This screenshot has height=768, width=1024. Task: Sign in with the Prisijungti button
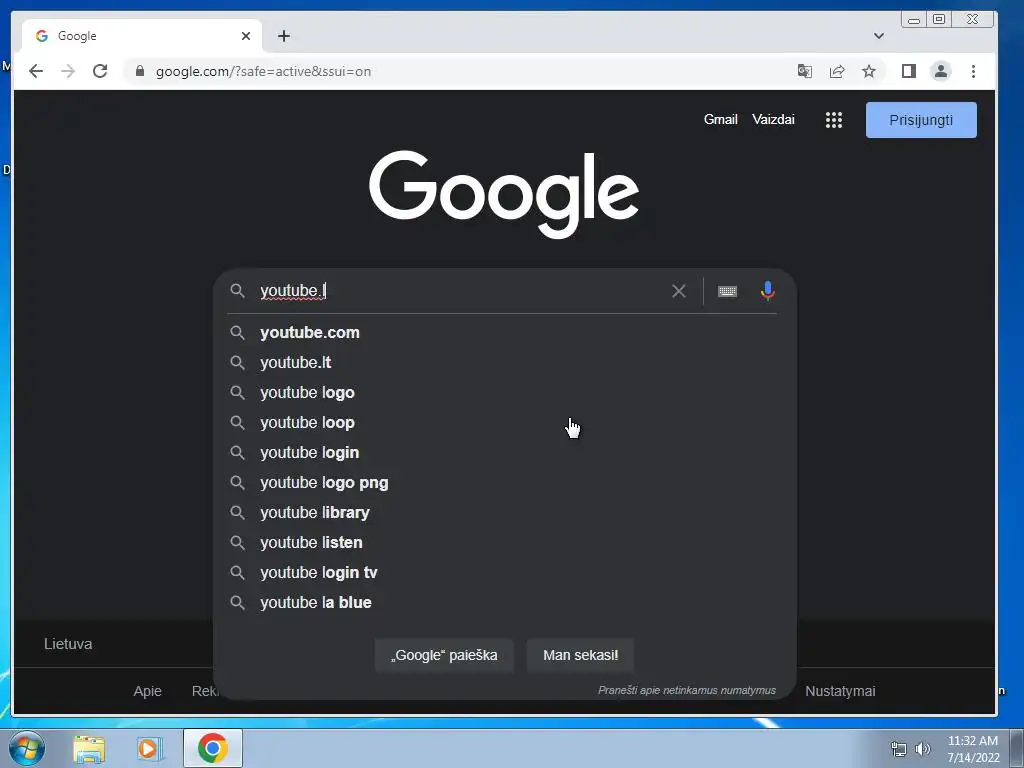click(x=921, y=120)
